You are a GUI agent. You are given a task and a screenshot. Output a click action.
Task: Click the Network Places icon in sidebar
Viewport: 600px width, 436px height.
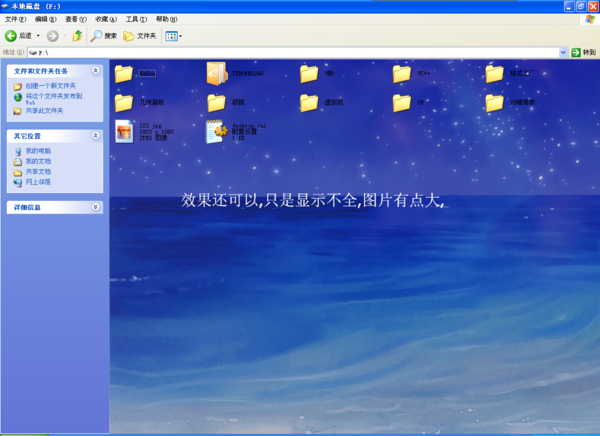coord(18,183)
